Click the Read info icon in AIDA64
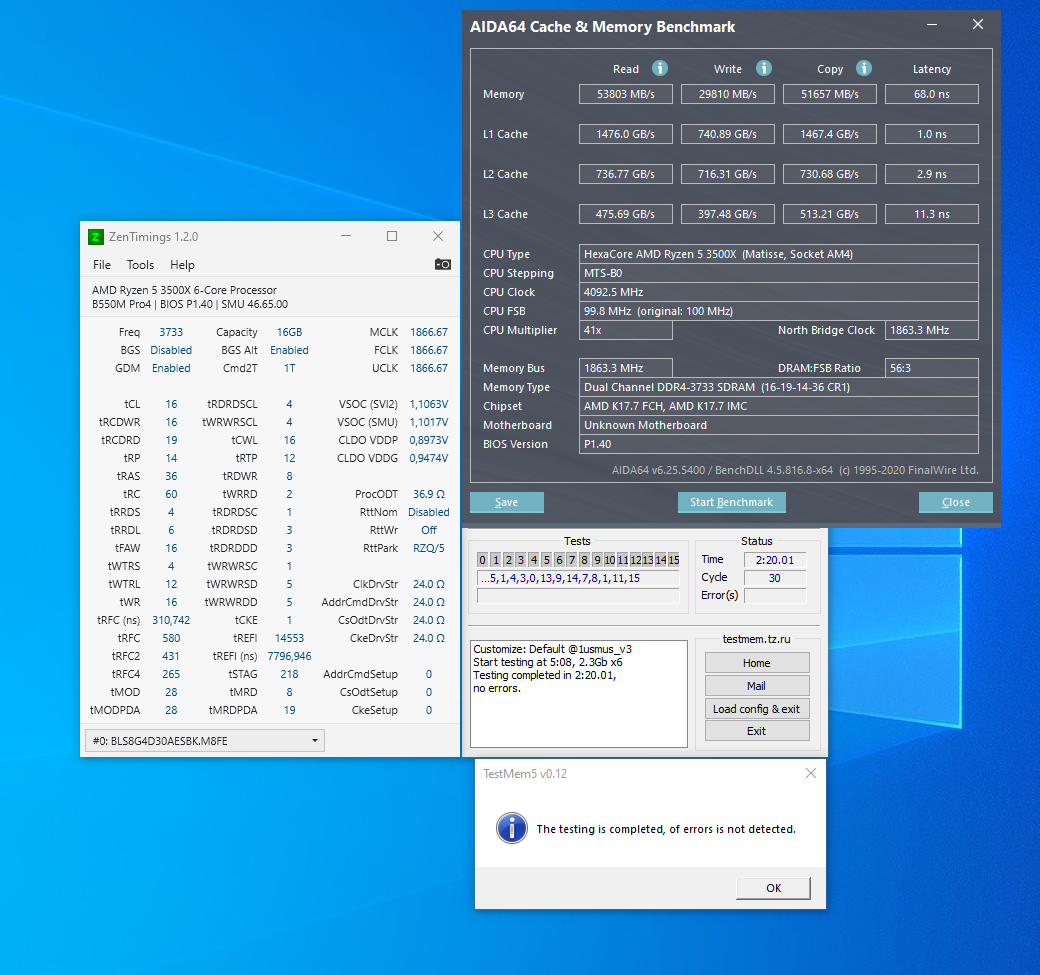This screenshot has width=1040, height=975. click(659, 68)
